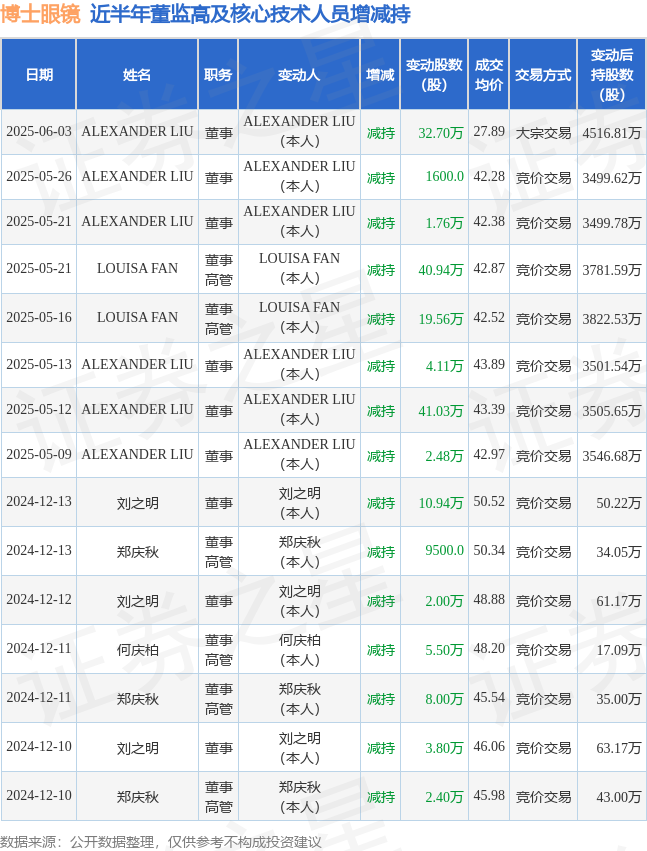Click the 4516.81万 holdings value
The image size is (647, 851).
612,133
